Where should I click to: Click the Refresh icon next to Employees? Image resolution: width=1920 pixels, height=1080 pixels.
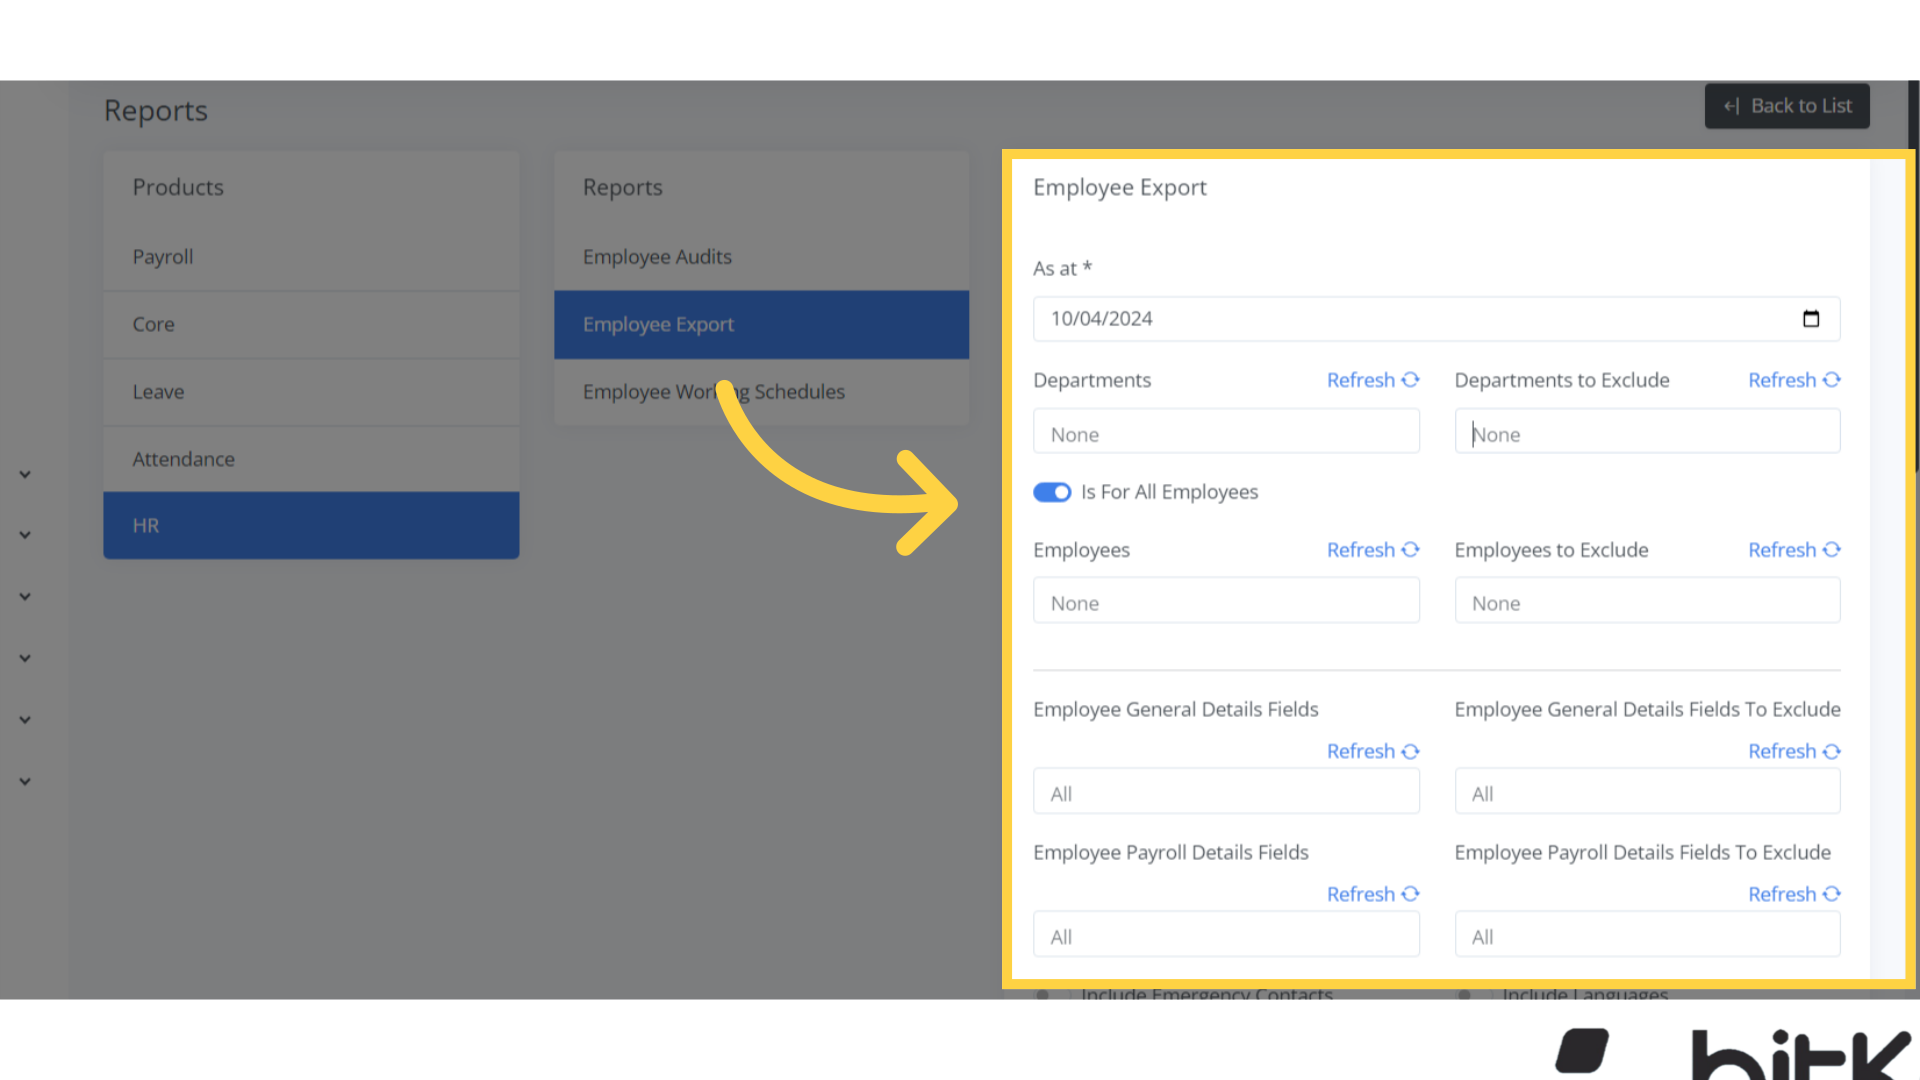[1410, 549]
